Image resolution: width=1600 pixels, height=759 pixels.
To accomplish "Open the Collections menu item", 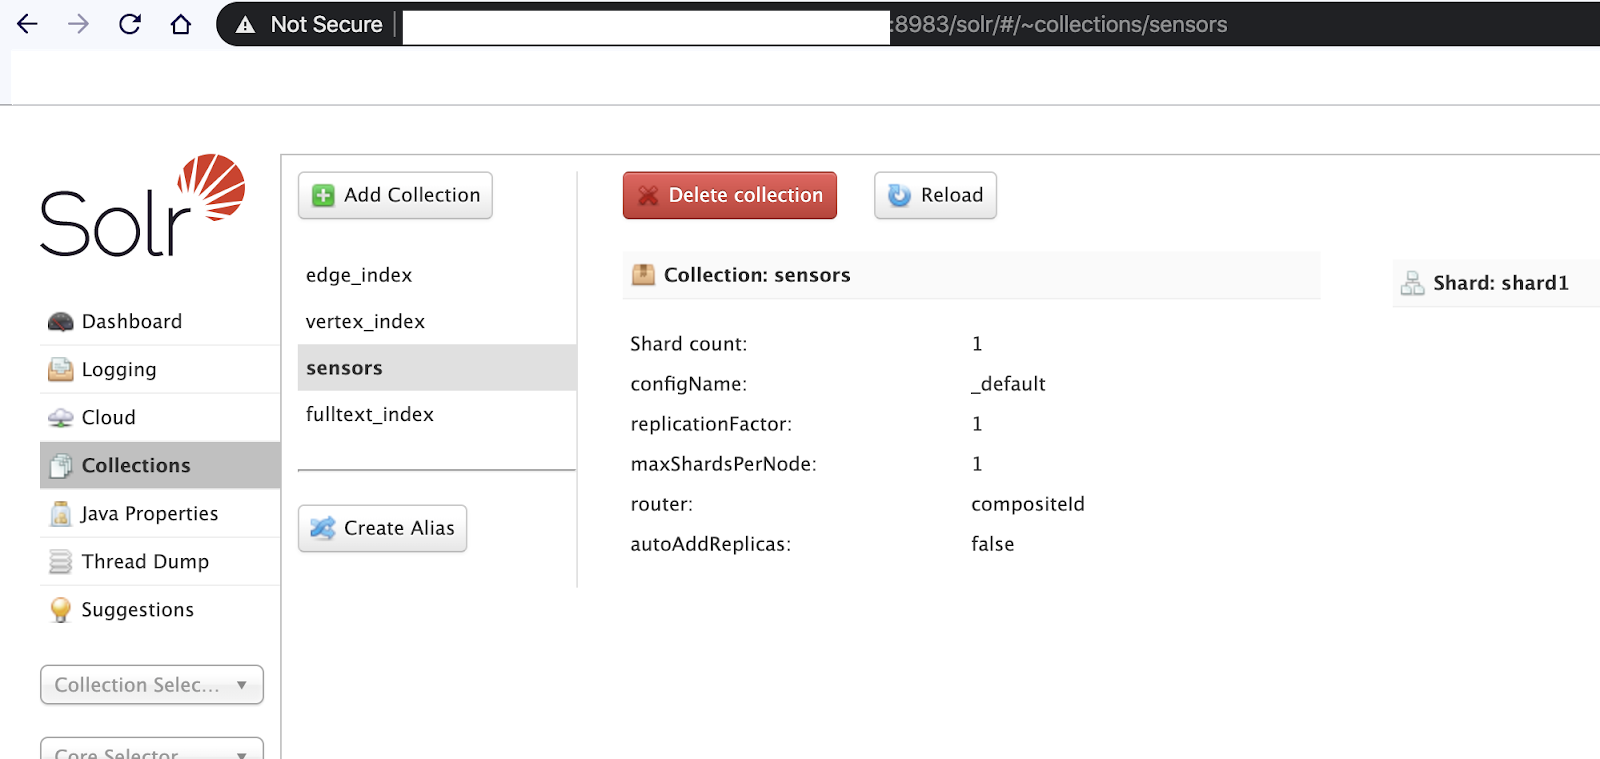I will pos(160,465).
